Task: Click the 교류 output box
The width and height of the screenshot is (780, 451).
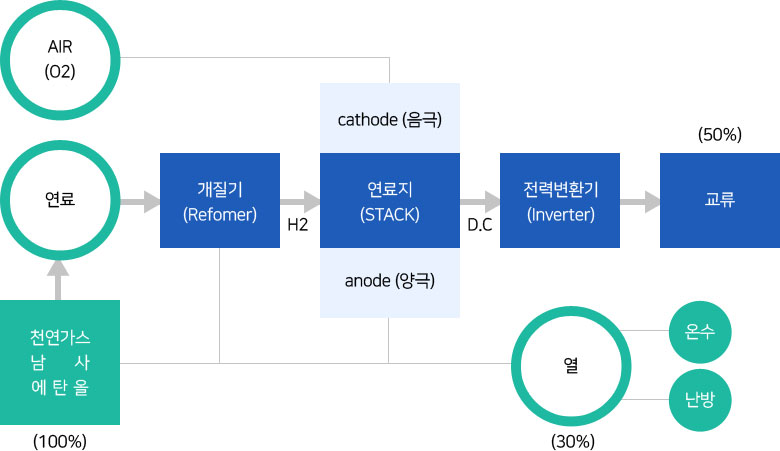Action: point(720,200)
